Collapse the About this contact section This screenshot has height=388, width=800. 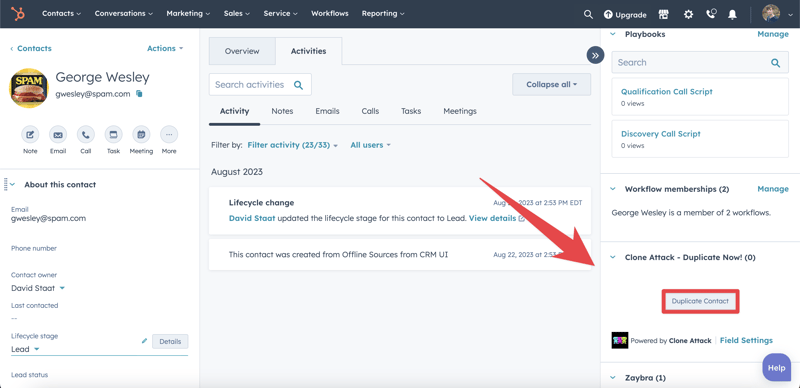coord(13,185)
